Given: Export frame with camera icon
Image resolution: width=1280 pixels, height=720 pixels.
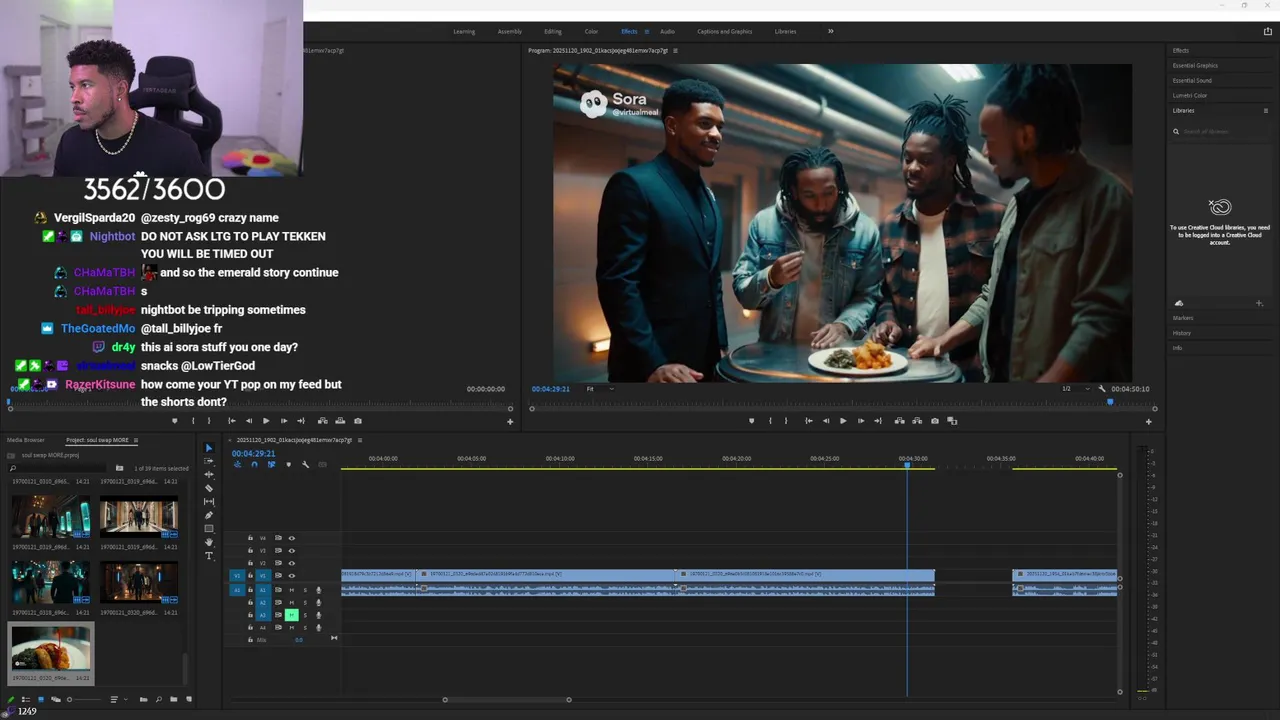Looking at the screenshot, I should (935, 421).
